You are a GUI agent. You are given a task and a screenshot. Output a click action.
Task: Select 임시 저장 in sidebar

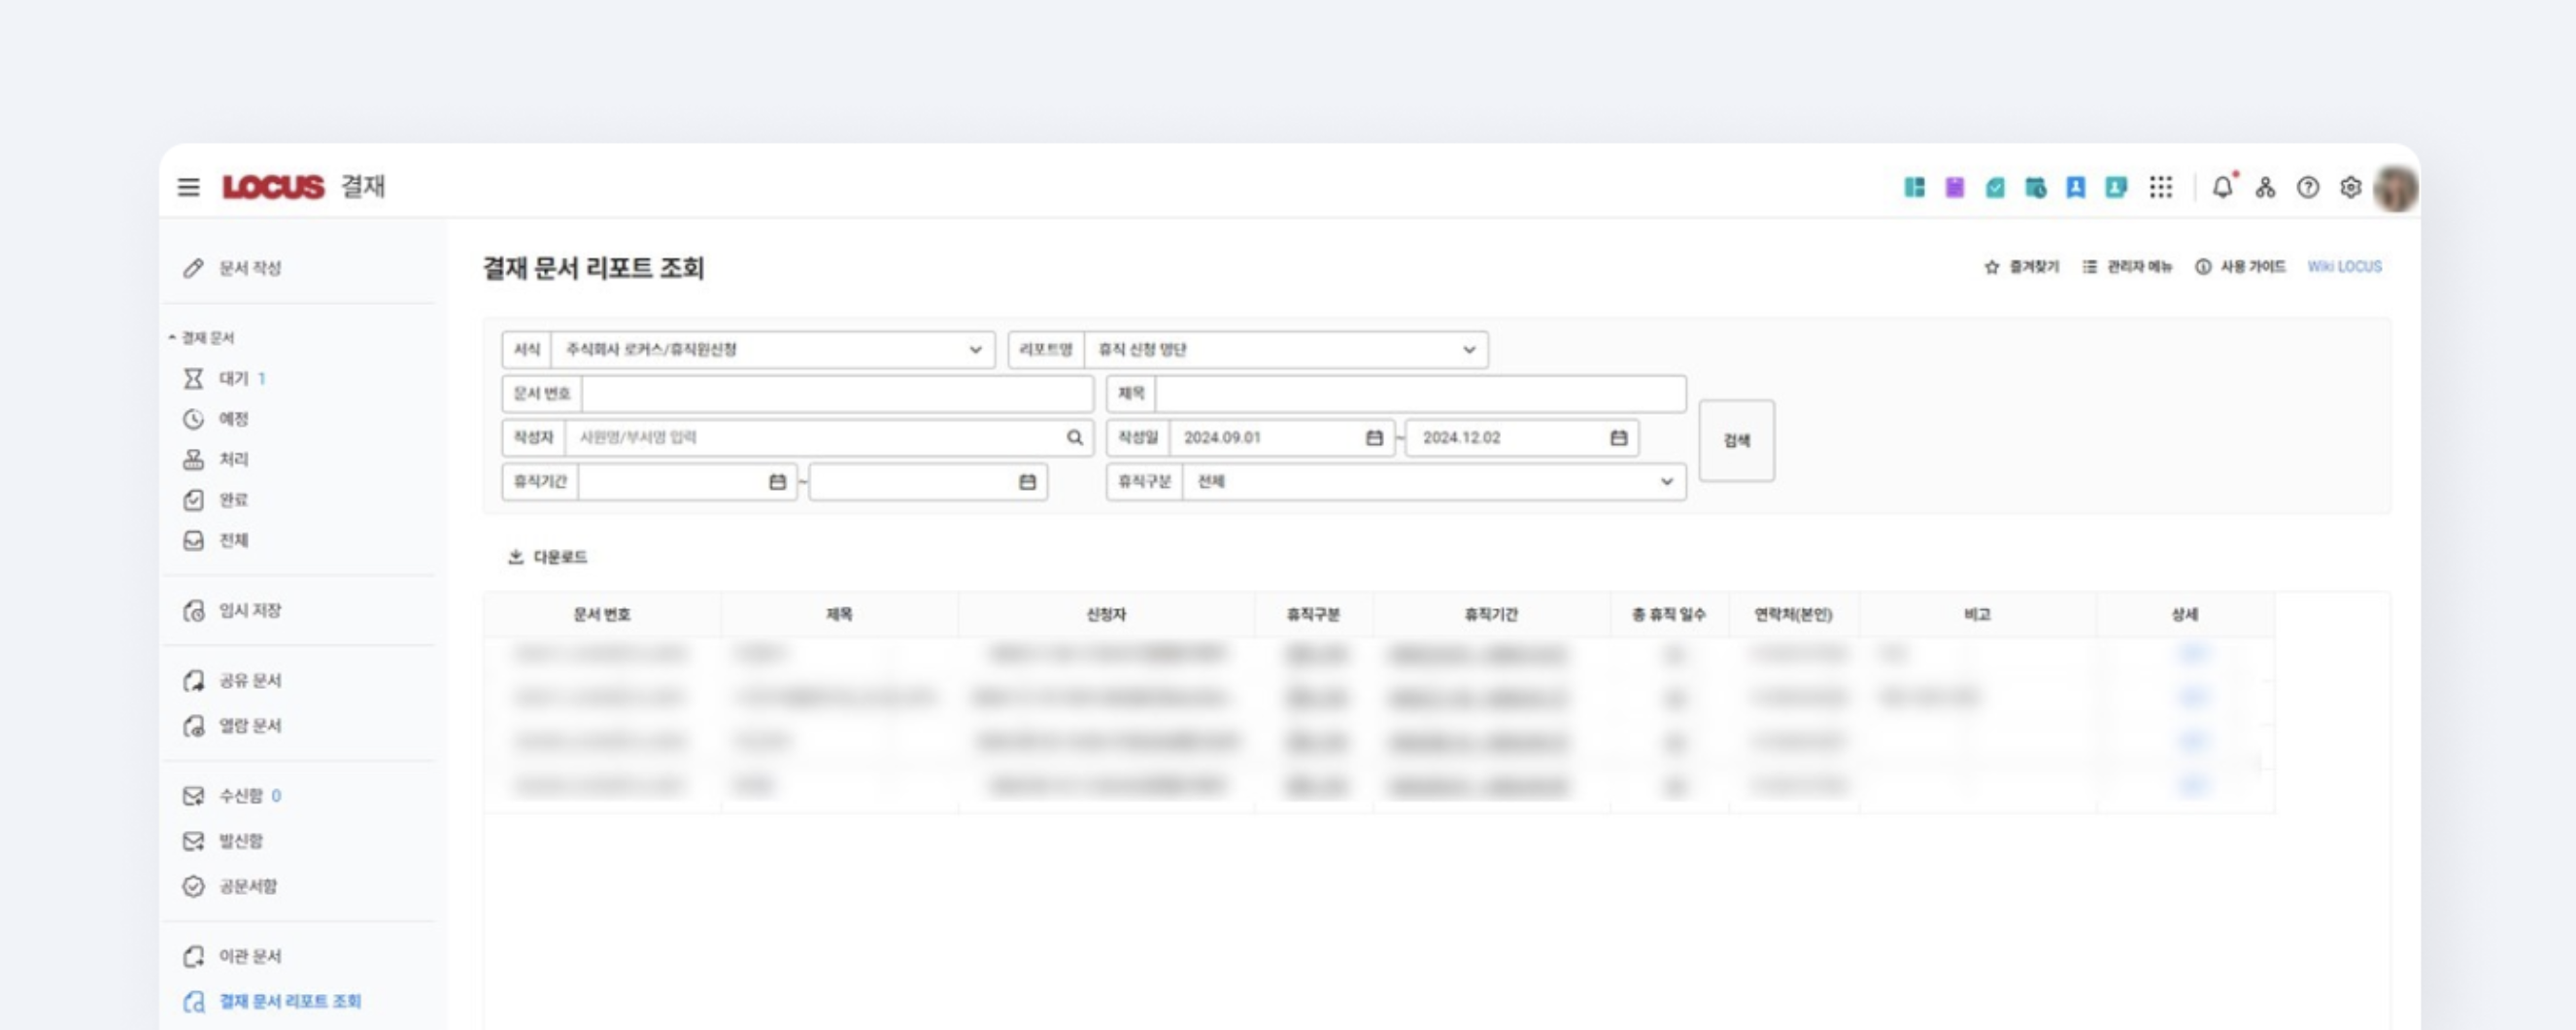point(249,611)
